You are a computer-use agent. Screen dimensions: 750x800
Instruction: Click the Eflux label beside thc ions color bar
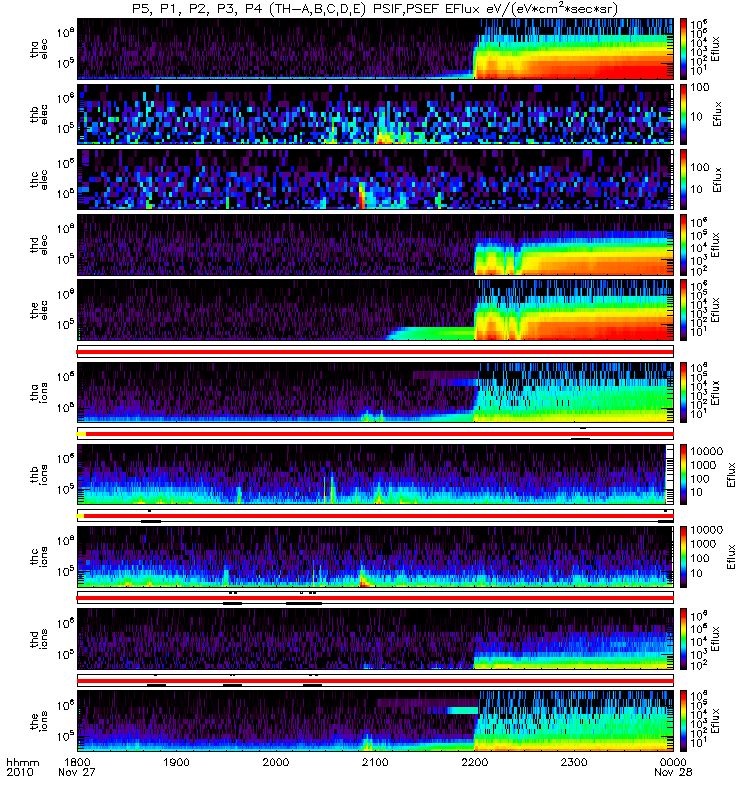[x=731, y=557]
